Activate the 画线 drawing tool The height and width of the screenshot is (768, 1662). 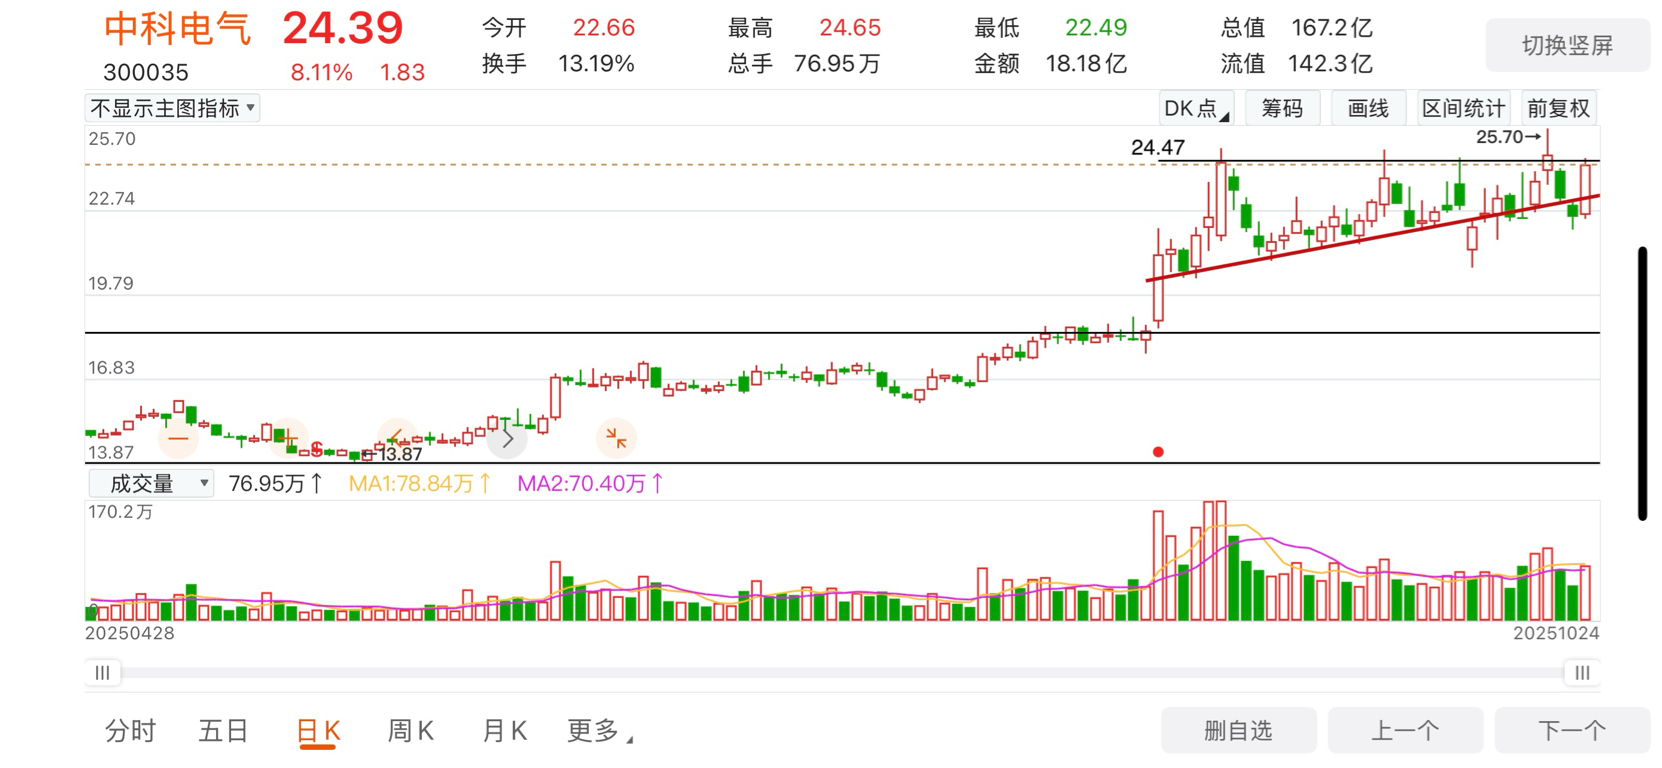tap(1368, 108)
